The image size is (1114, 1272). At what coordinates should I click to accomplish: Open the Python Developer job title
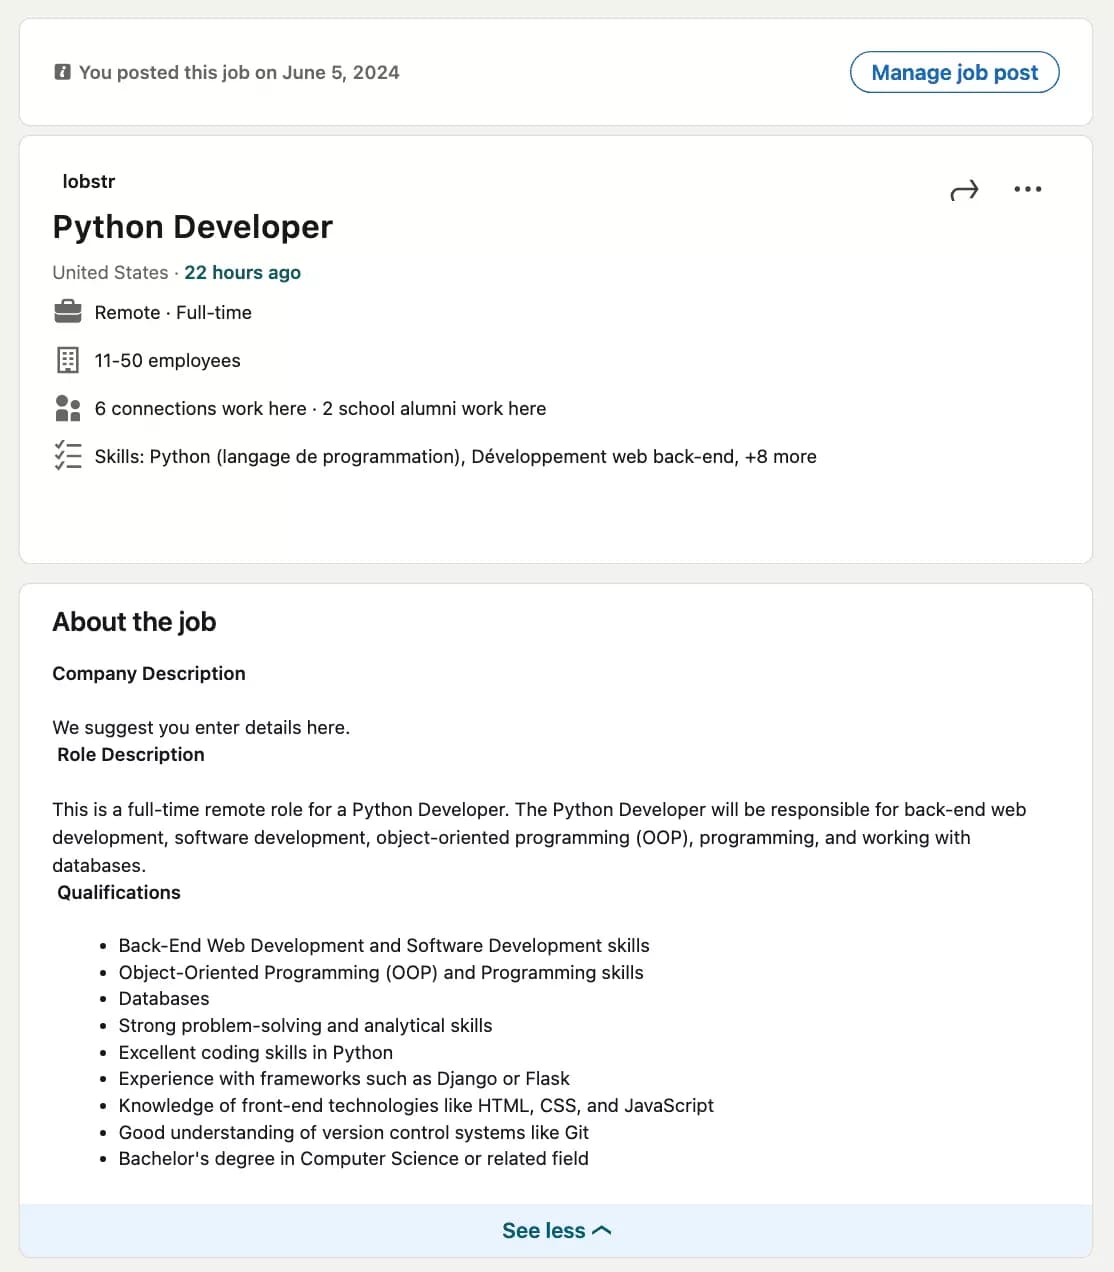coord(192,227)
